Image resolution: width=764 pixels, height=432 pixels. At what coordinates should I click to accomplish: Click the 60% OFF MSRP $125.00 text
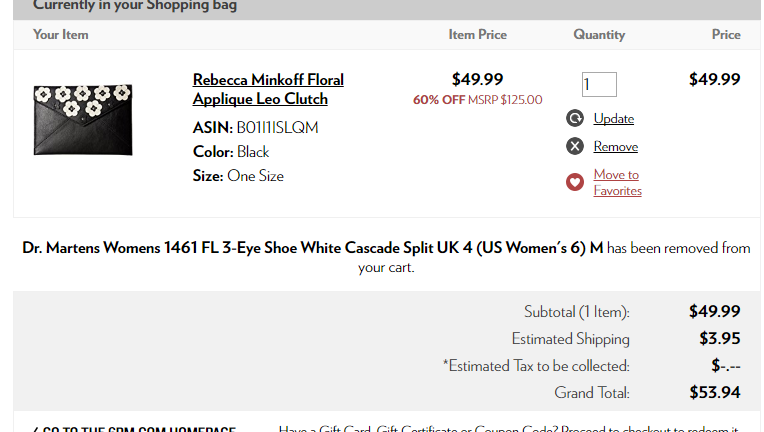[x=478, y=100]
